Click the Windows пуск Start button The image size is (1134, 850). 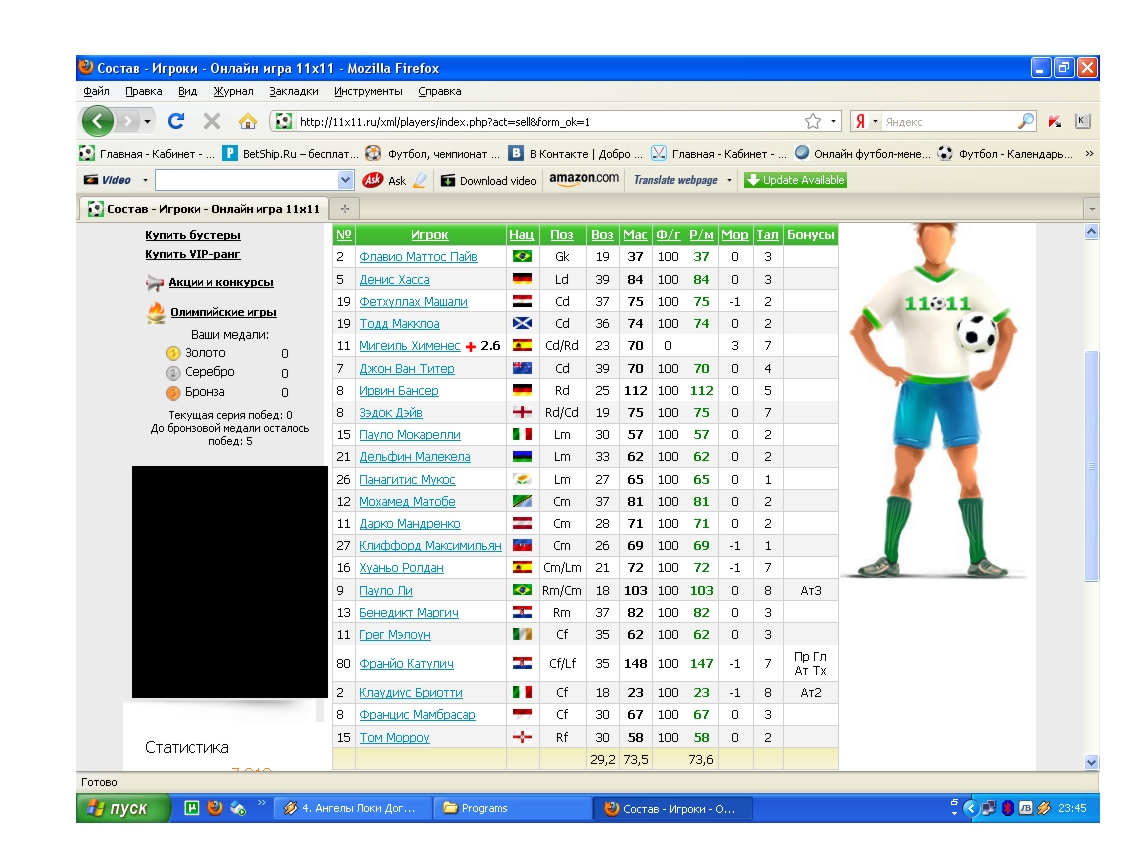pyautogui.click(x=120, y=808)
